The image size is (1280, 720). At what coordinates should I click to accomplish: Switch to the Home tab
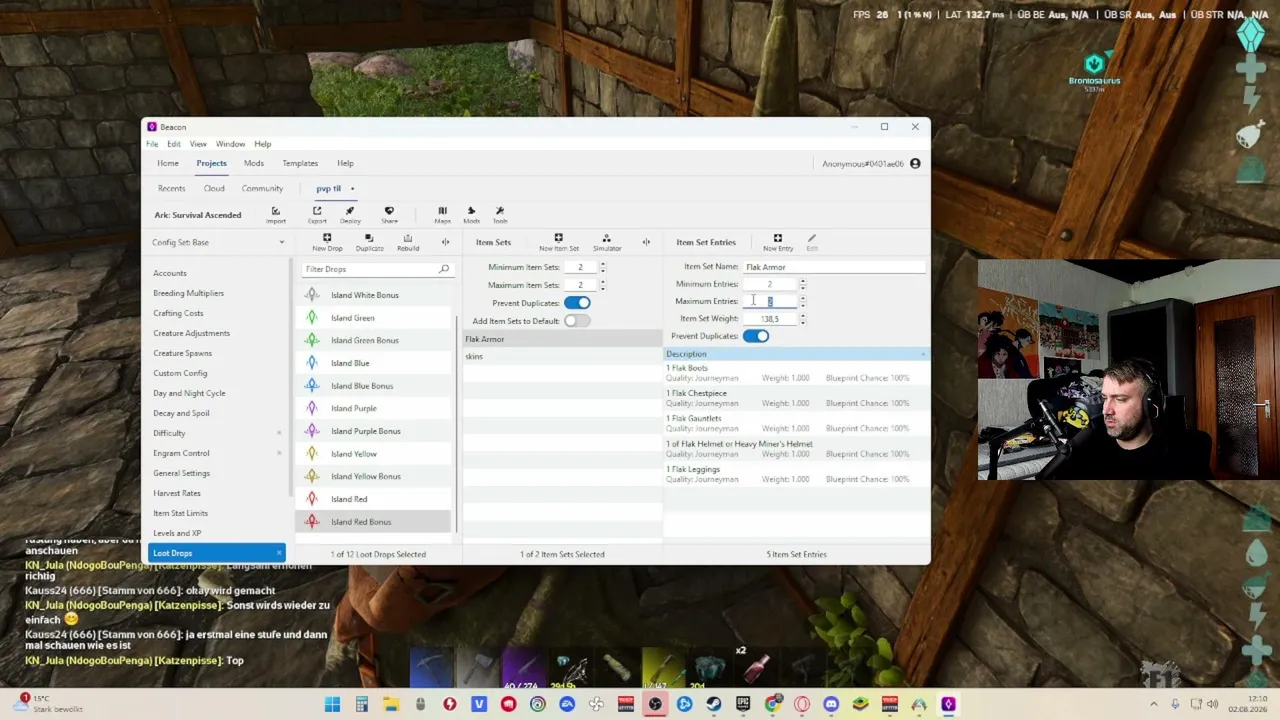point(168,163)
